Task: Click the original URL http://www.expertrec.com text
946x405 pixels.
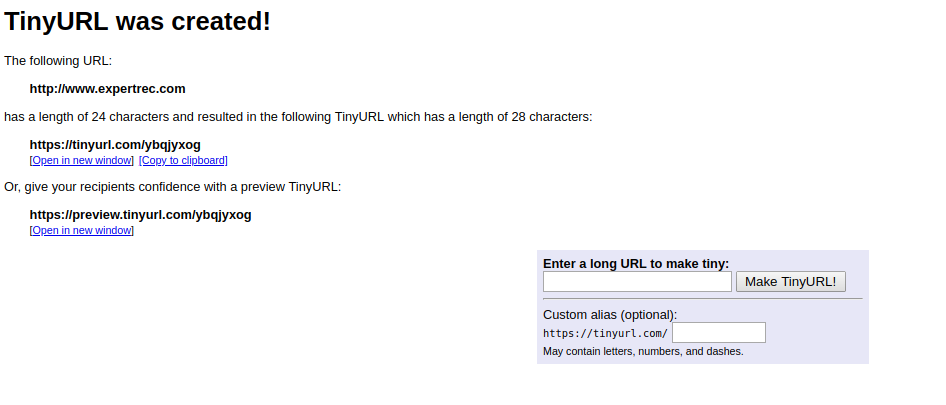Action: [x=107, y=89]
